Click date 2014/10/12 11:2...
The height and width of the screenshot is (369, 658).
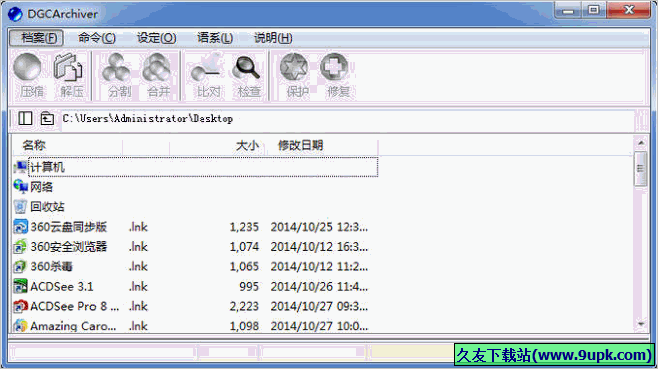[319, 266]
